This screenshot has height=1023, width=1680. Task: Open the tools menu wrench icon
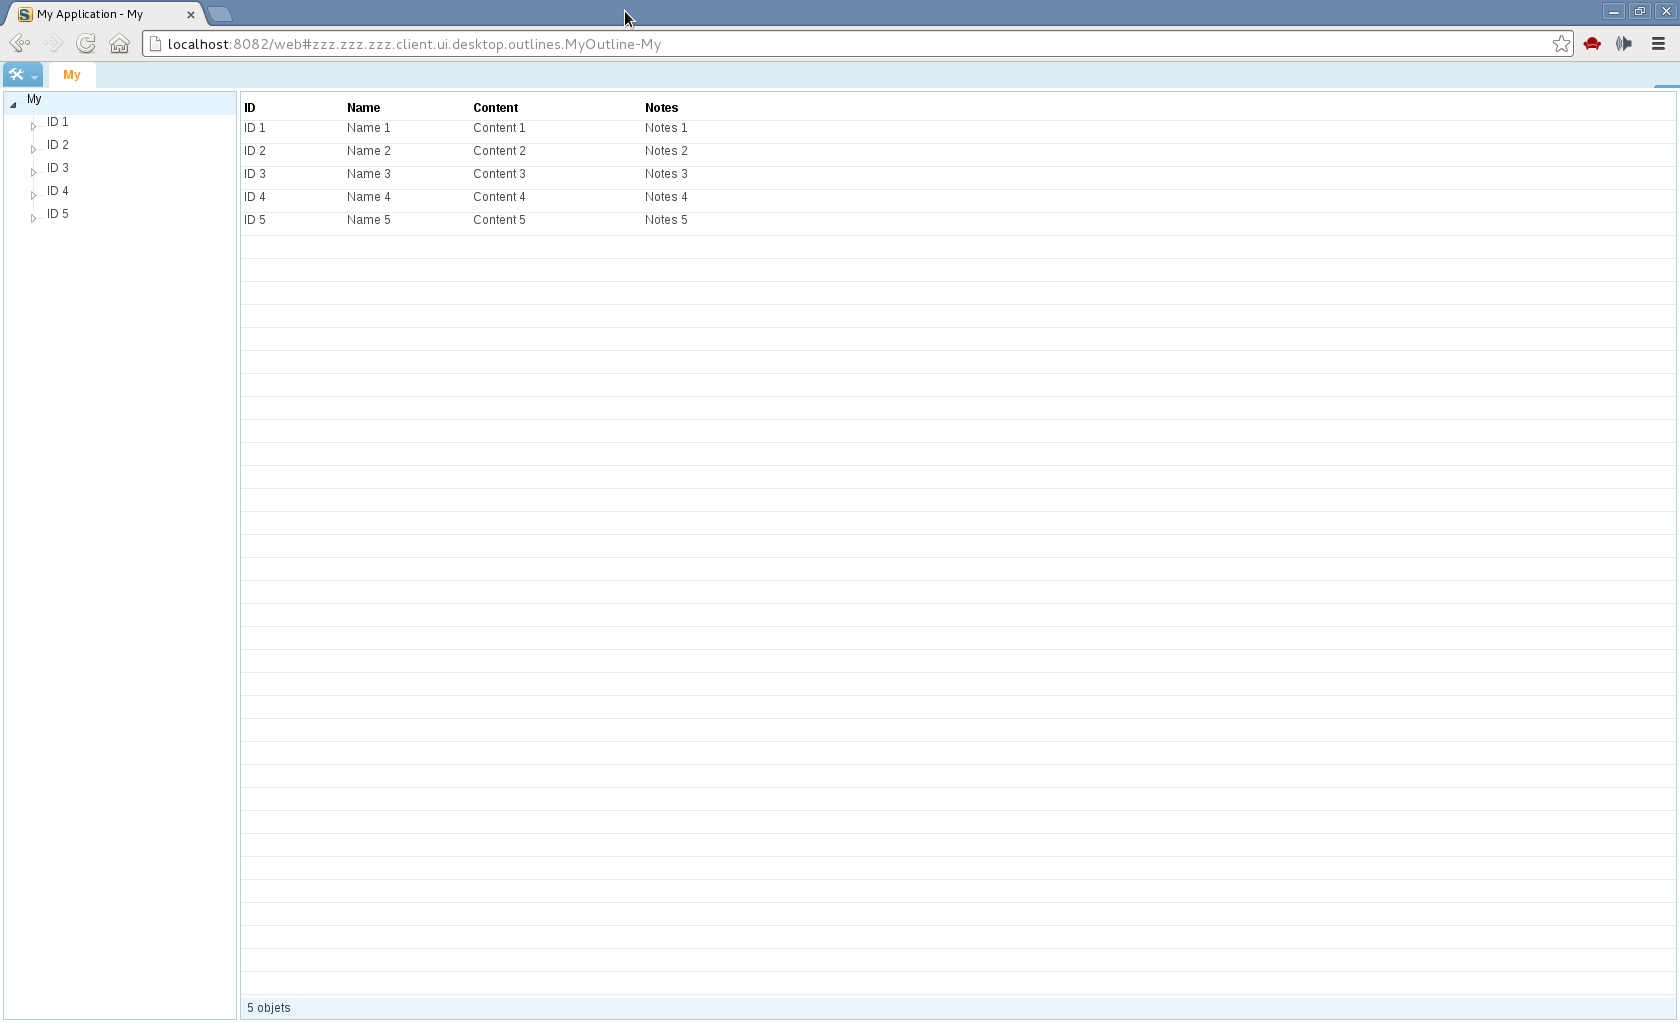(x=22, y=75)
